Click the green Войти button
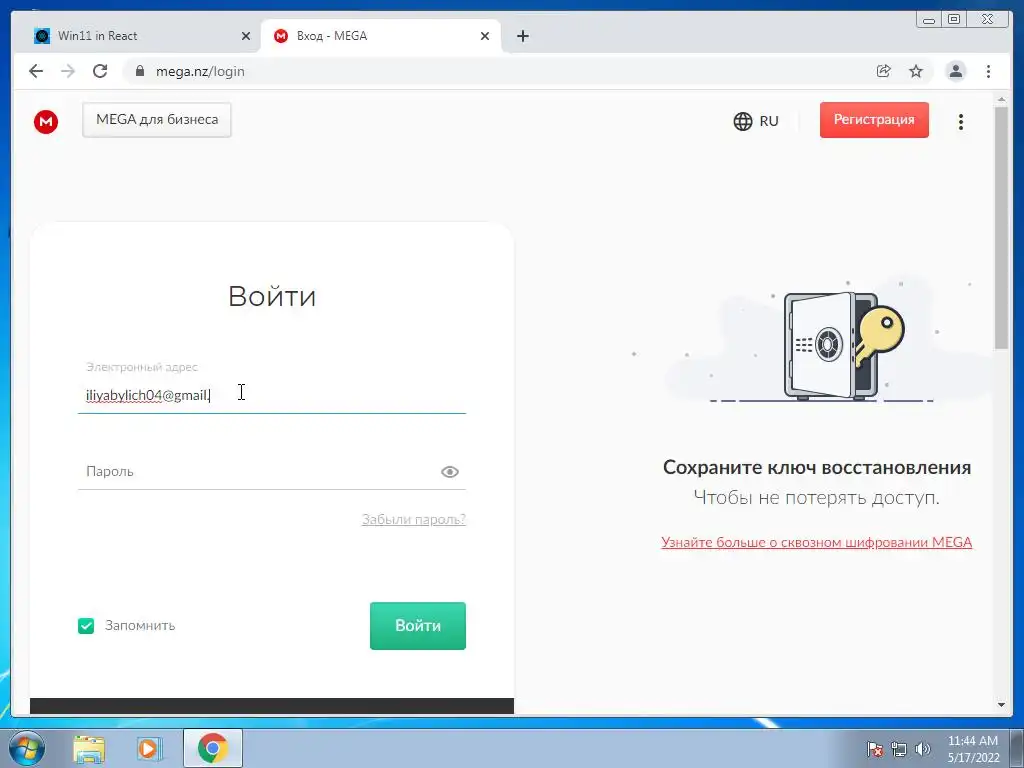 coord(418,626)
